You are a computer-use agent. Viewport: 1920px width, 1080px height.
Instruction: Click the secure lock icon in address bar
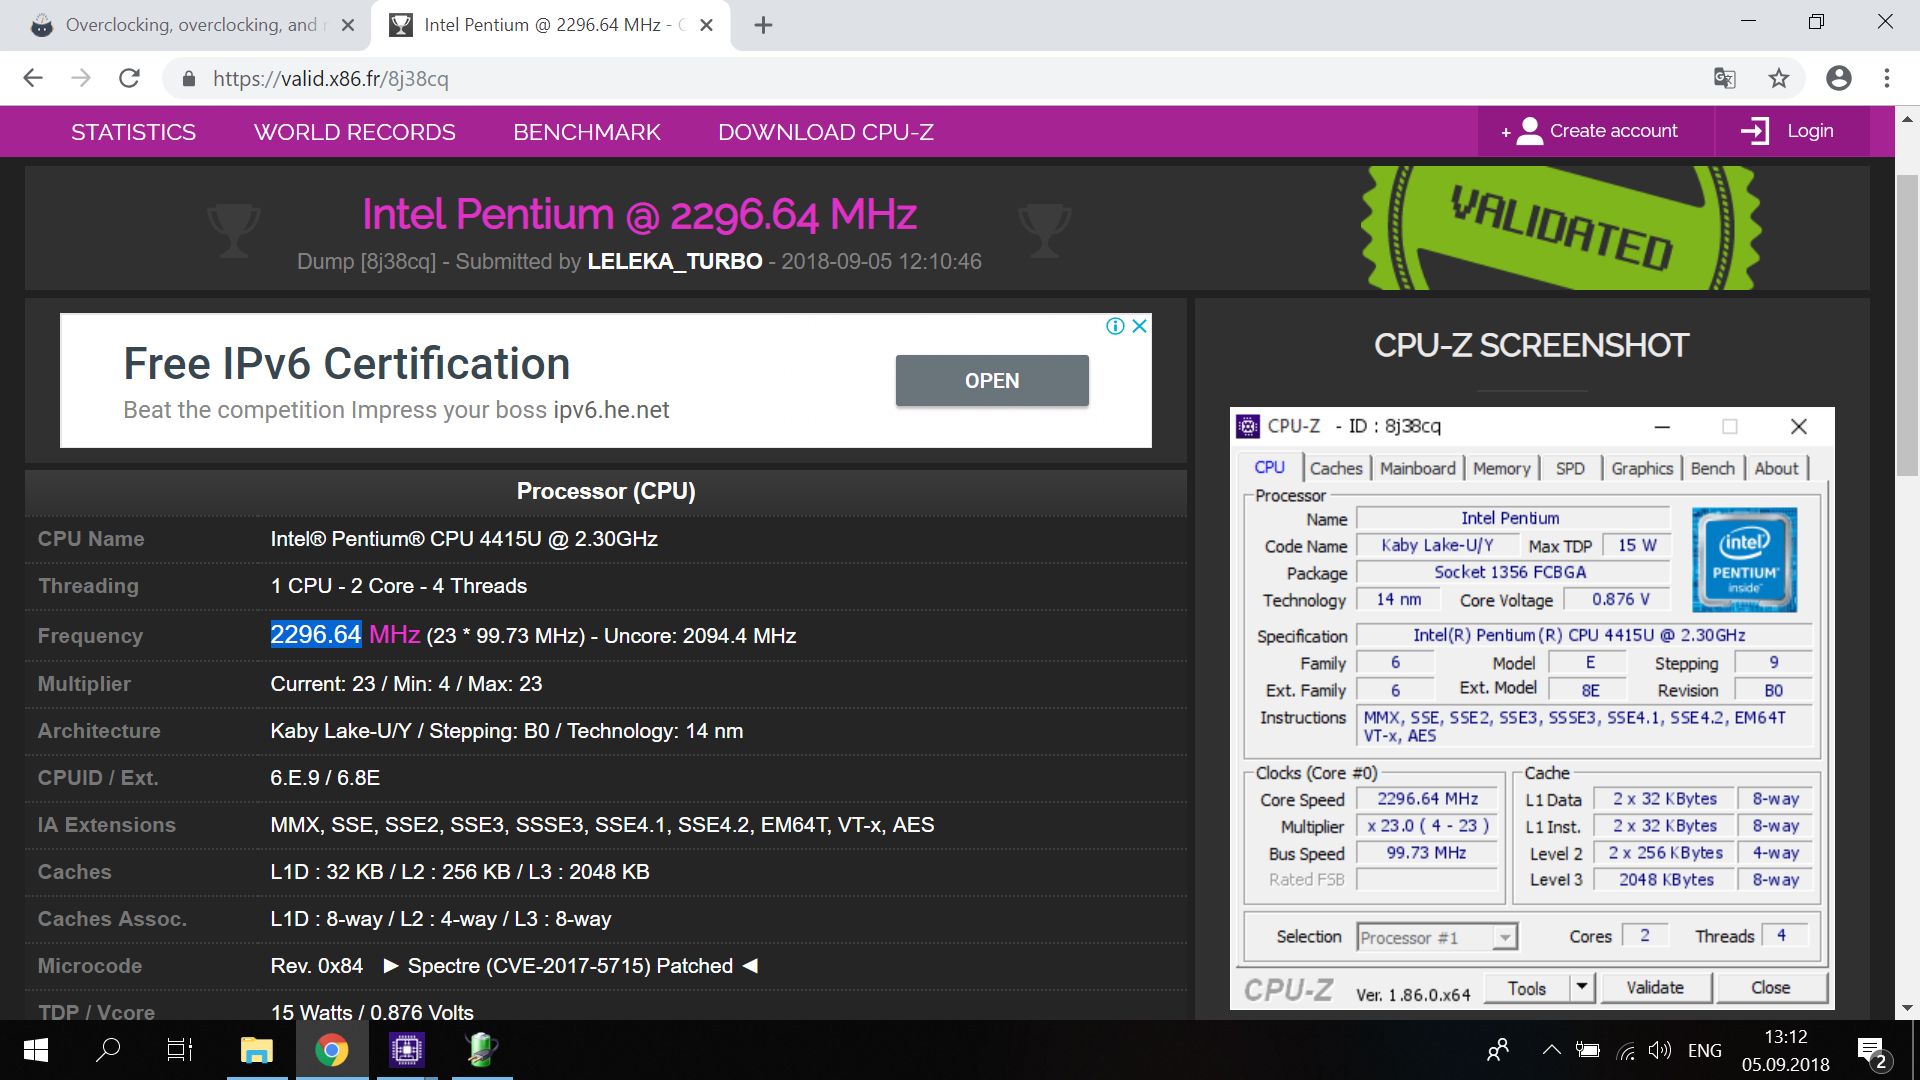point(188,79)
